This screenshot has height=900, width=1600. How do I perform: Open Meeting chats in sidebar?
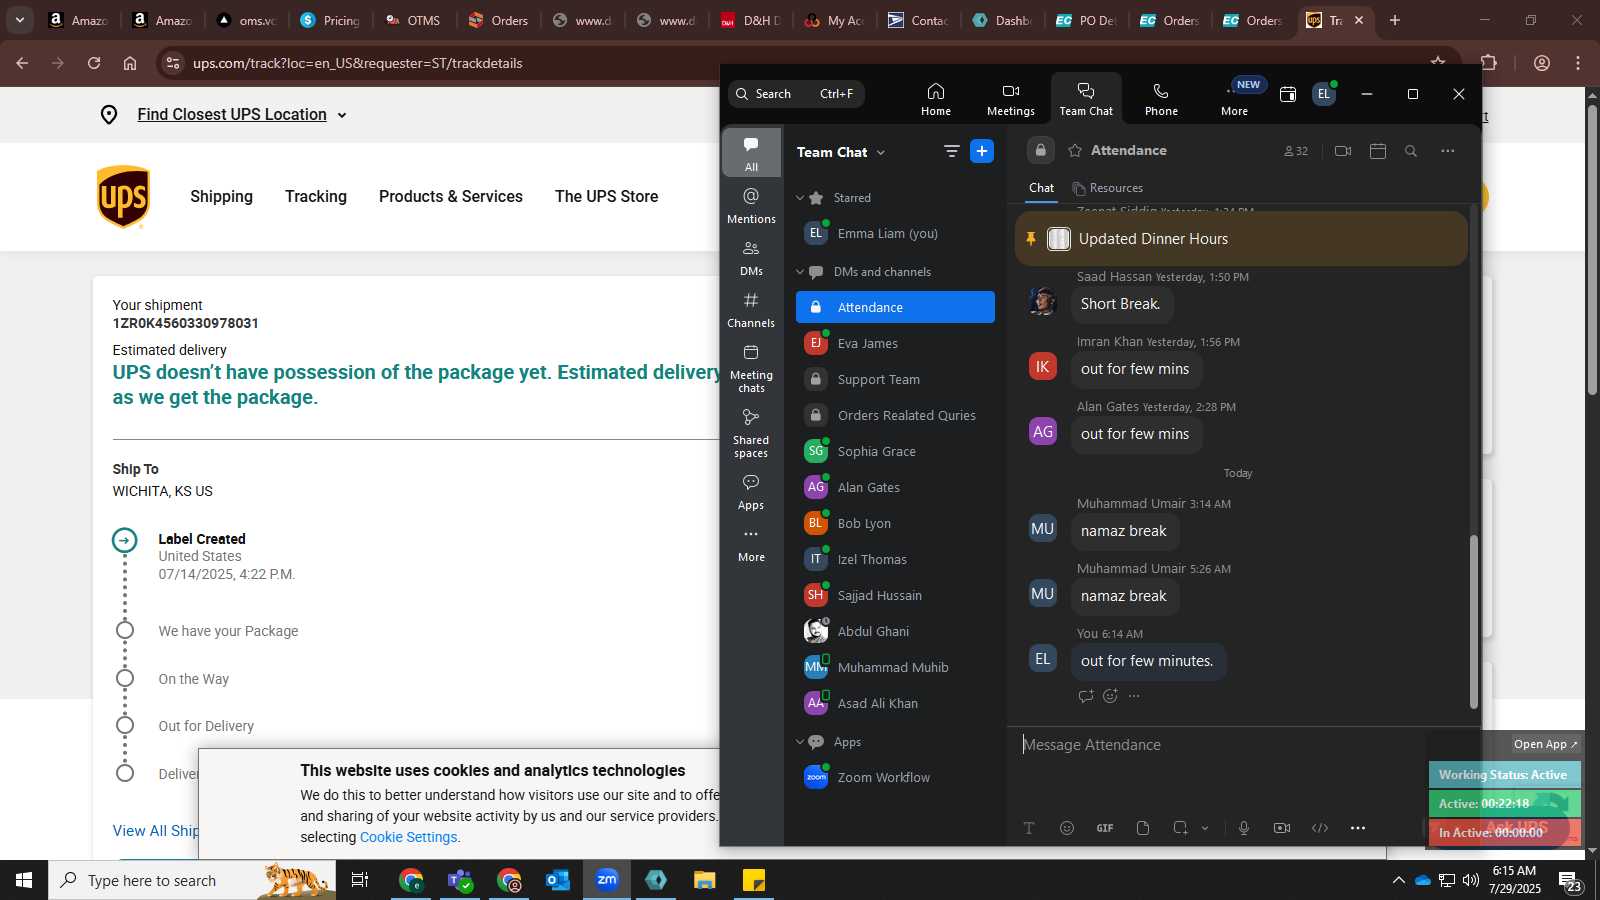751,367
